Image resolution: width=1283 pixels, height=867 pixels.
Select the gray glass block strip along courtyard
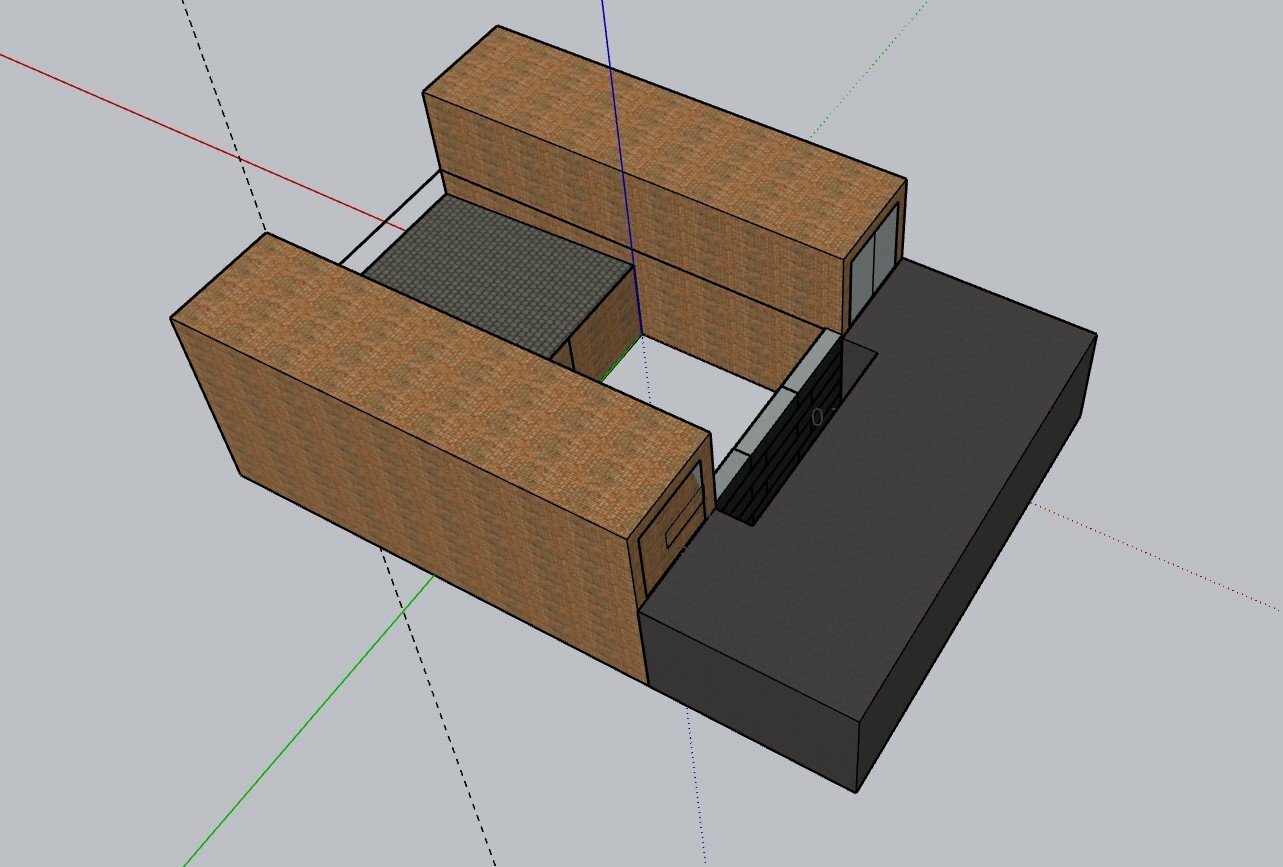[775, 410]
